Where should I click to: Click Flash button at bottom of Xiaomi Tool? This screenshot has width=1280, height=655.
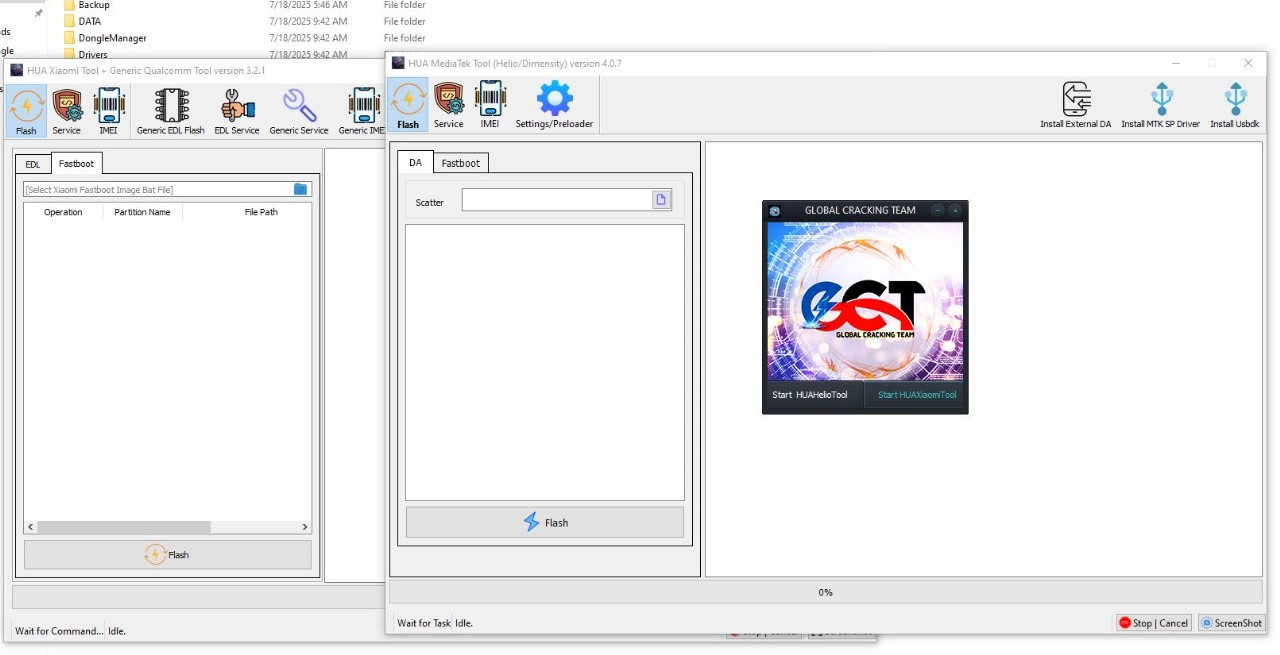(x=168, y=555)
